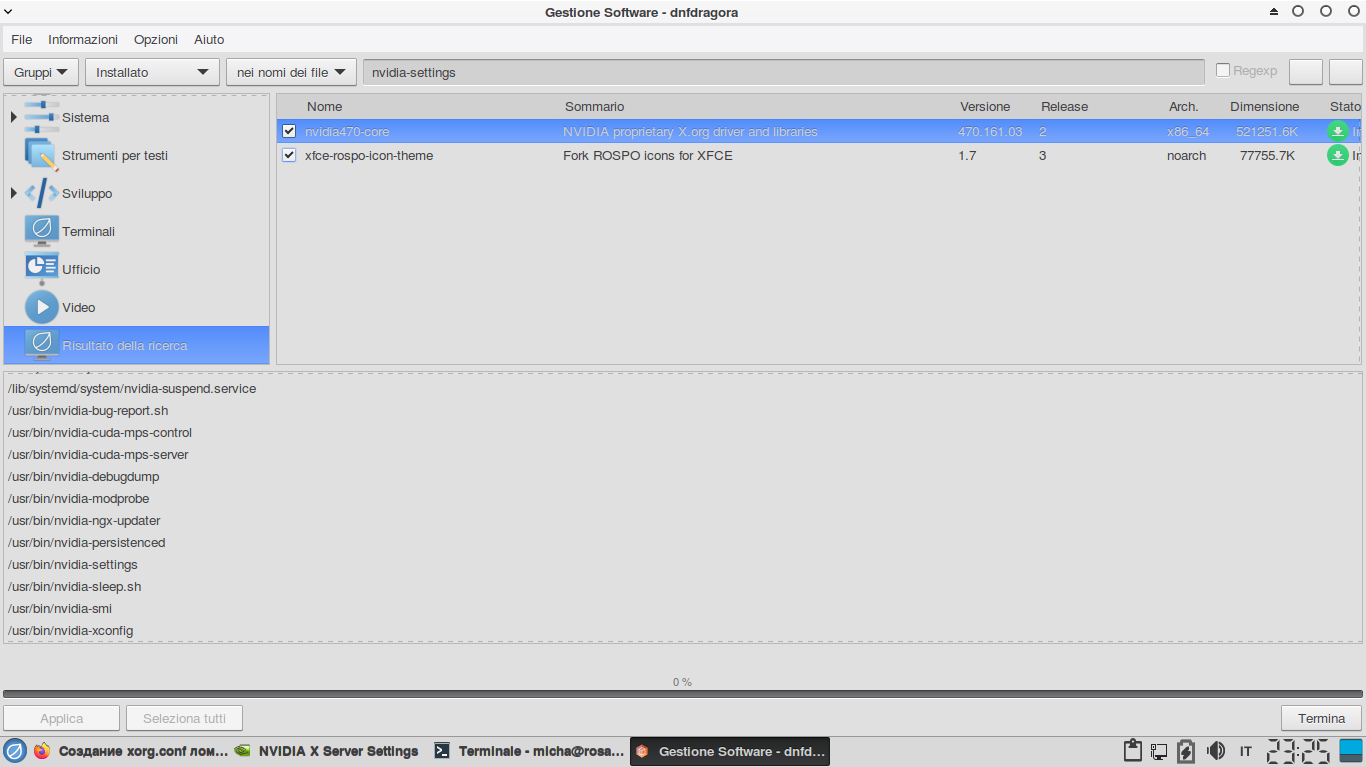Click the Termina button
1366x767 pixels.
pyautogui.click(x=1322, y=718)
